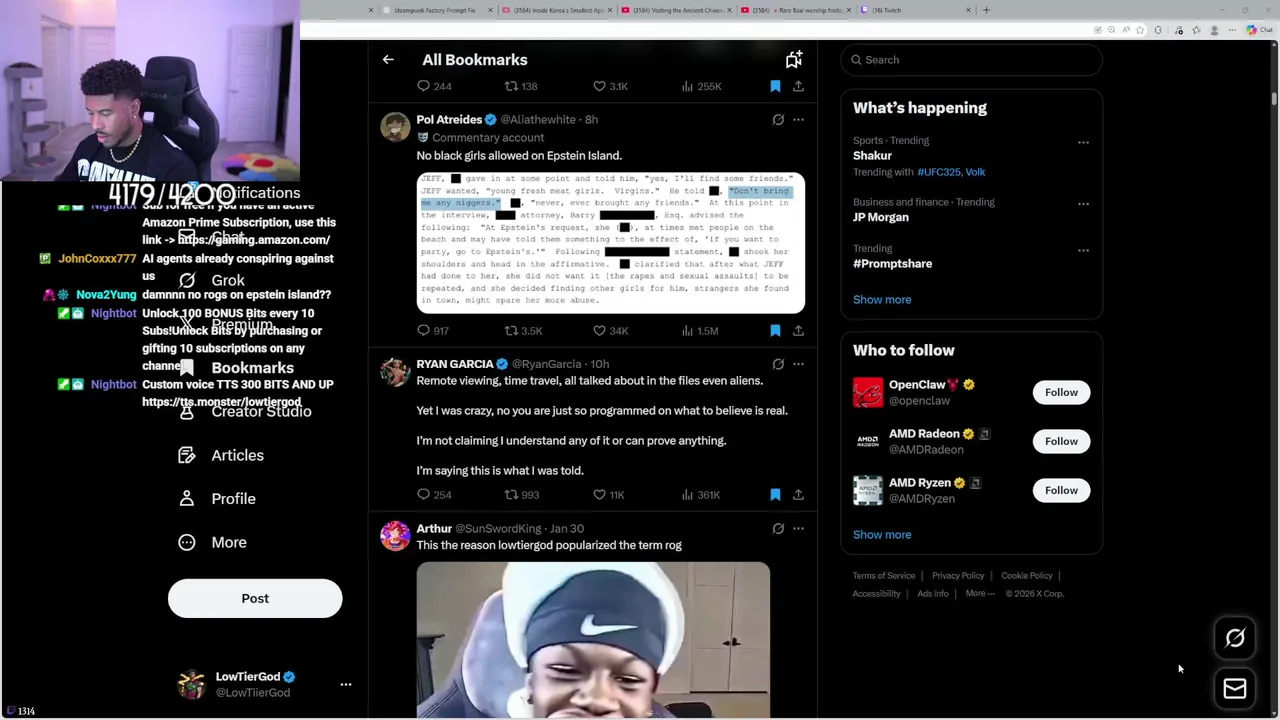
Task: Repost RYAN GARCIA post (993)
Action: (x=522, y=495)
